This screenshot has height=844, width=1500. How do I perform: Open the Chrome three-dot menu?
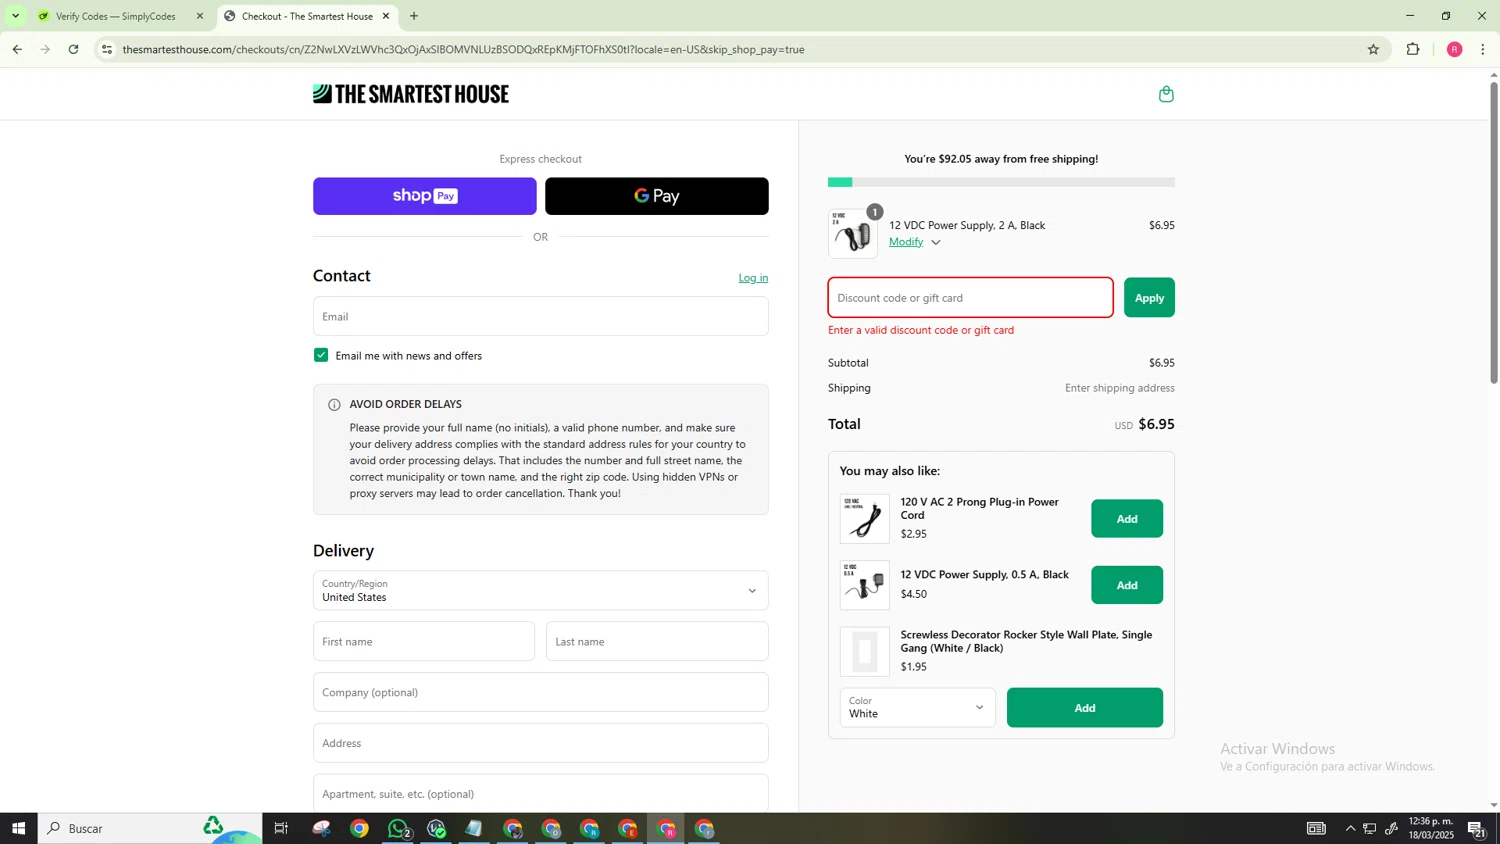pos(1483,49)
